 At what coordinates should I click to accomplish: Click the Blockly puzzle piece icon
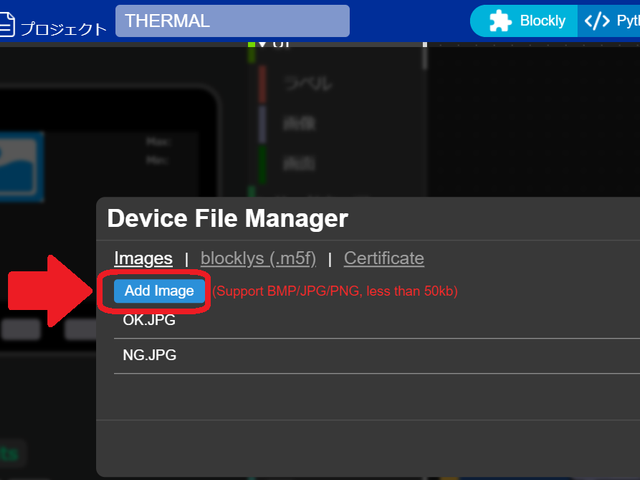point(498,21)
